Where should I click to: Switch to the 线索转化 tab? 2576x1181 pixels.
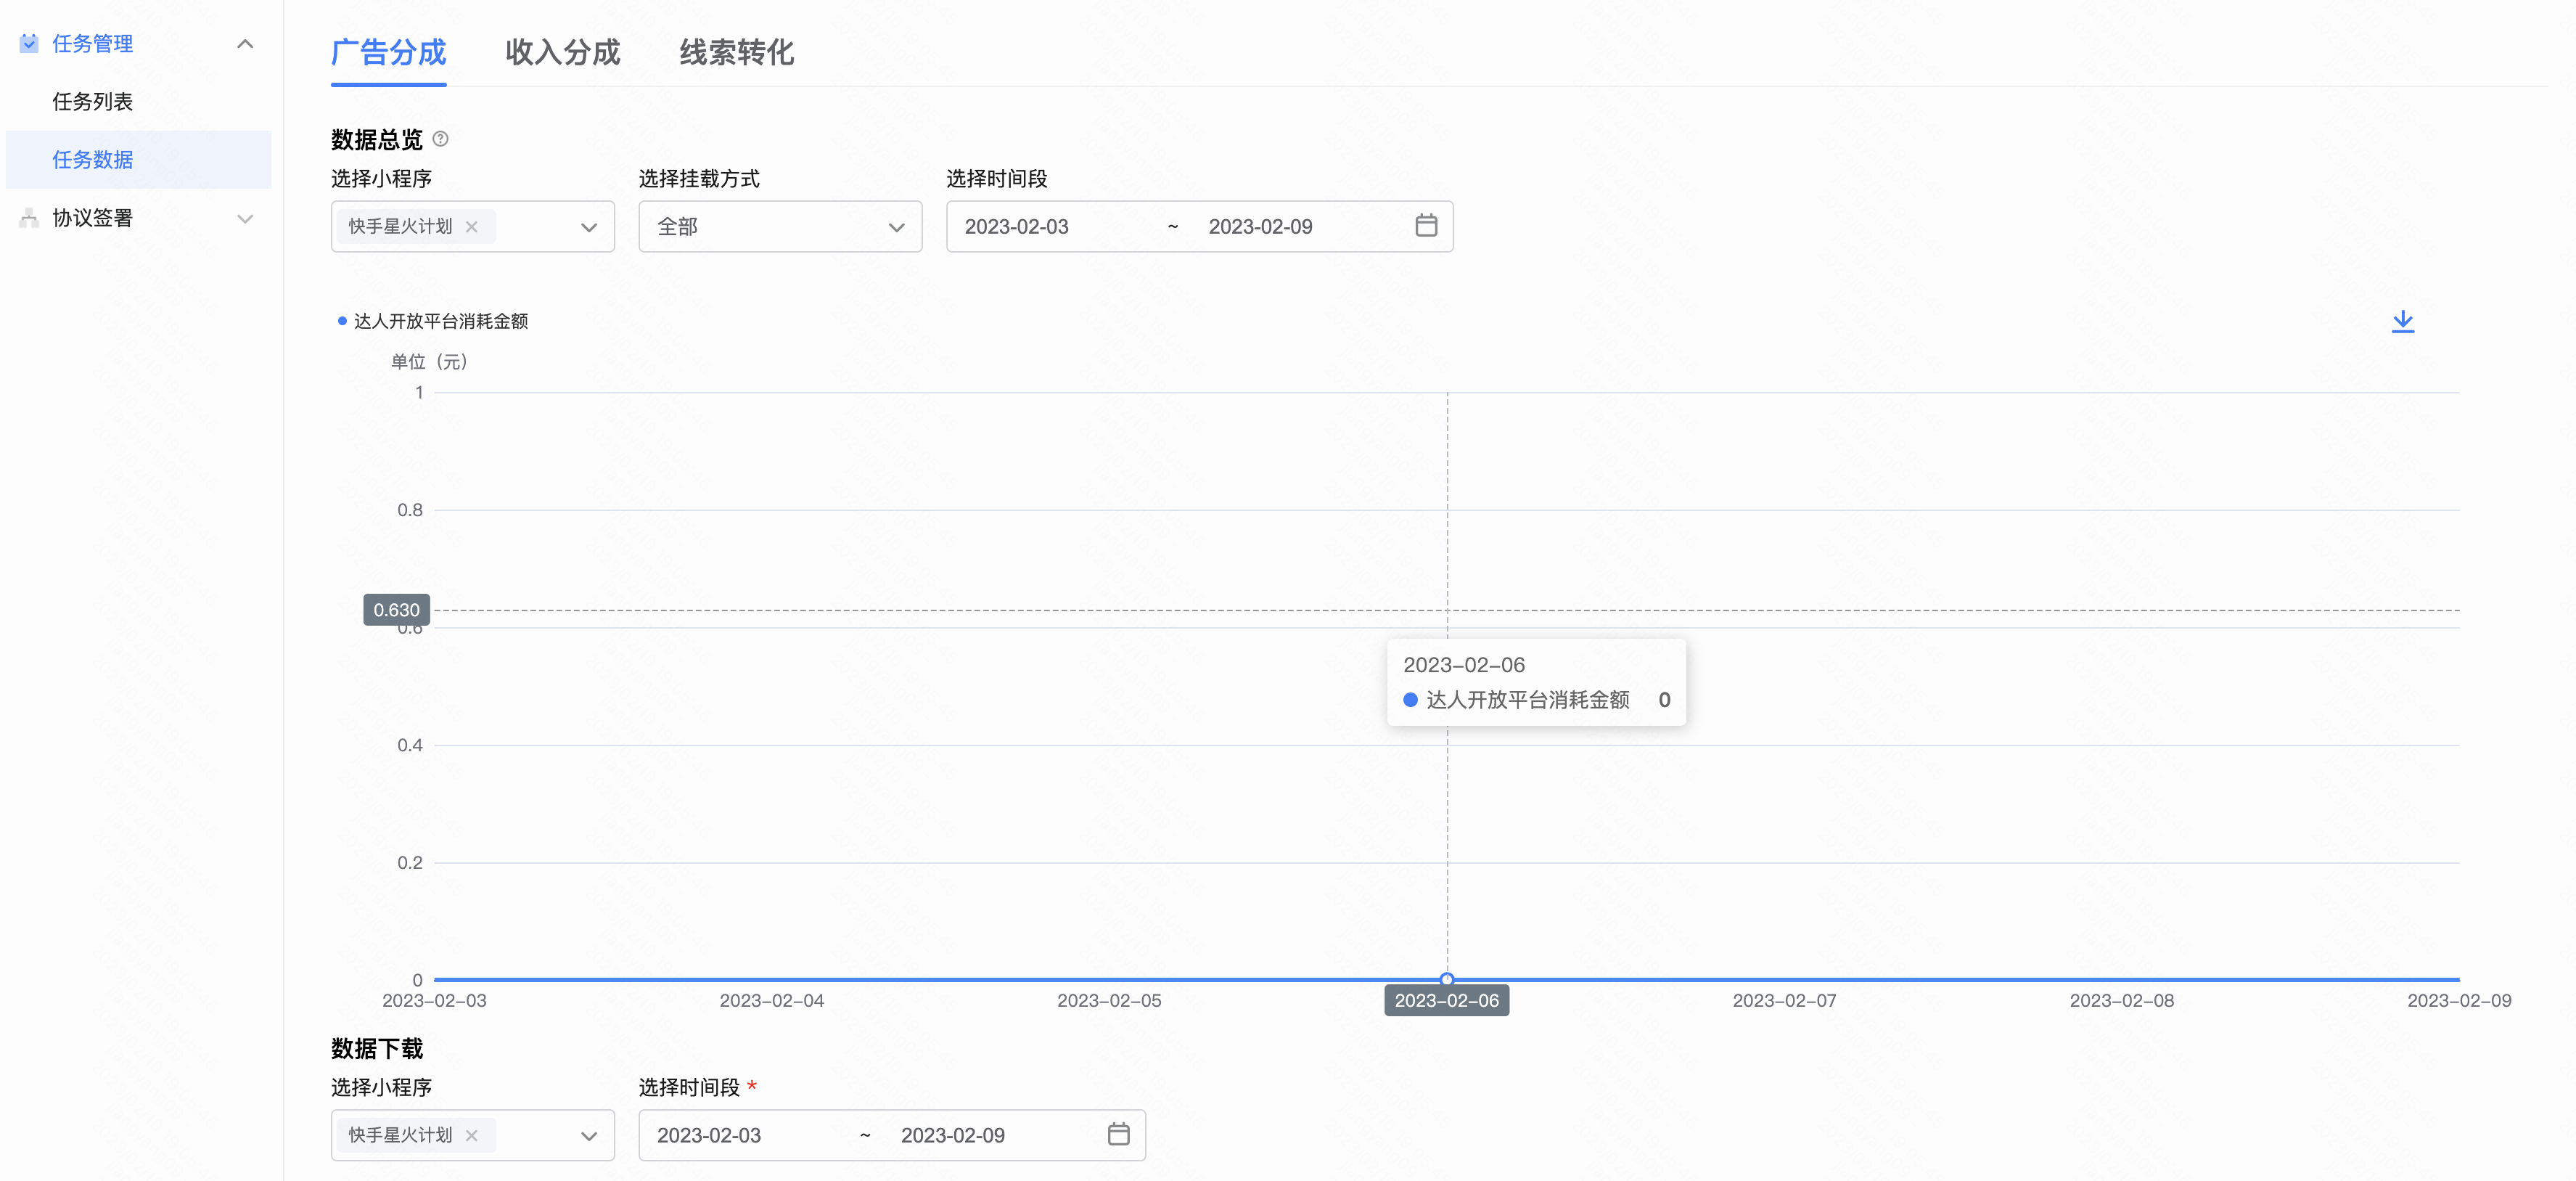tap(736, 52)
